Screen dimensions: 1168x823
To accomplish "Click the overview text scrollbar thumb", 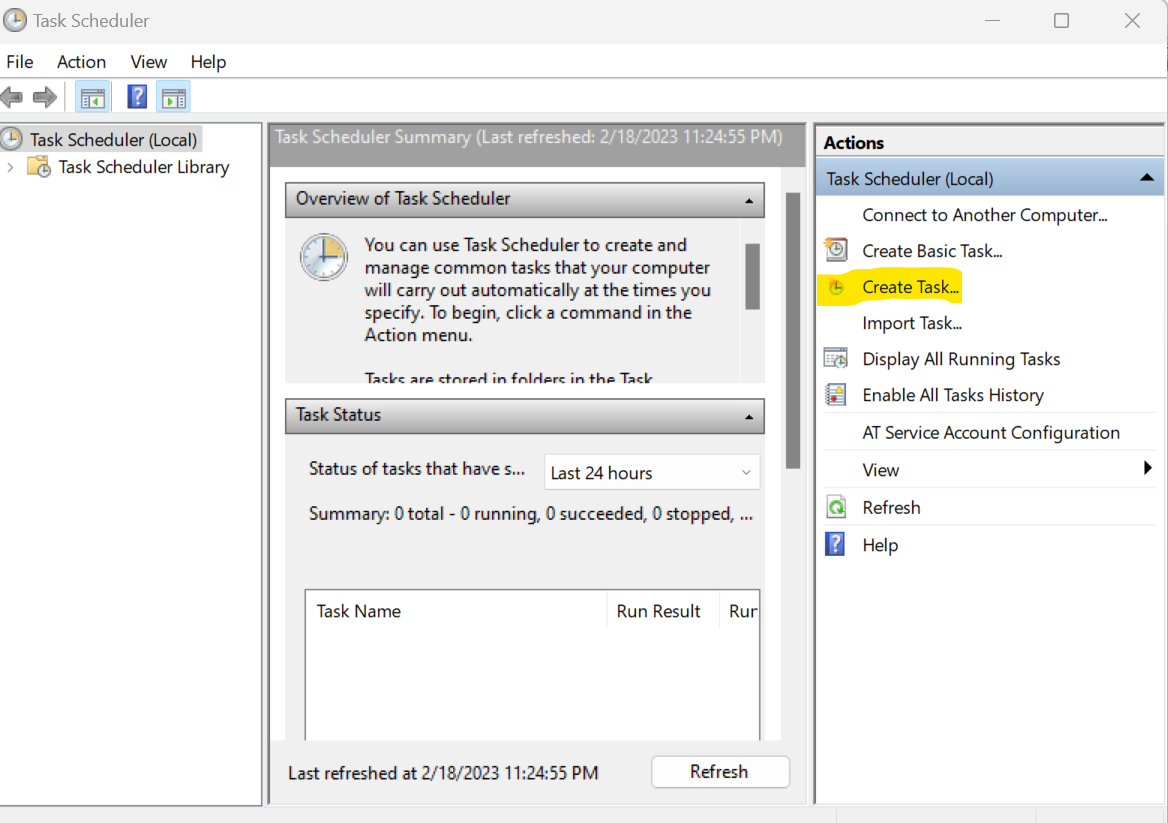I will [752, 276].
